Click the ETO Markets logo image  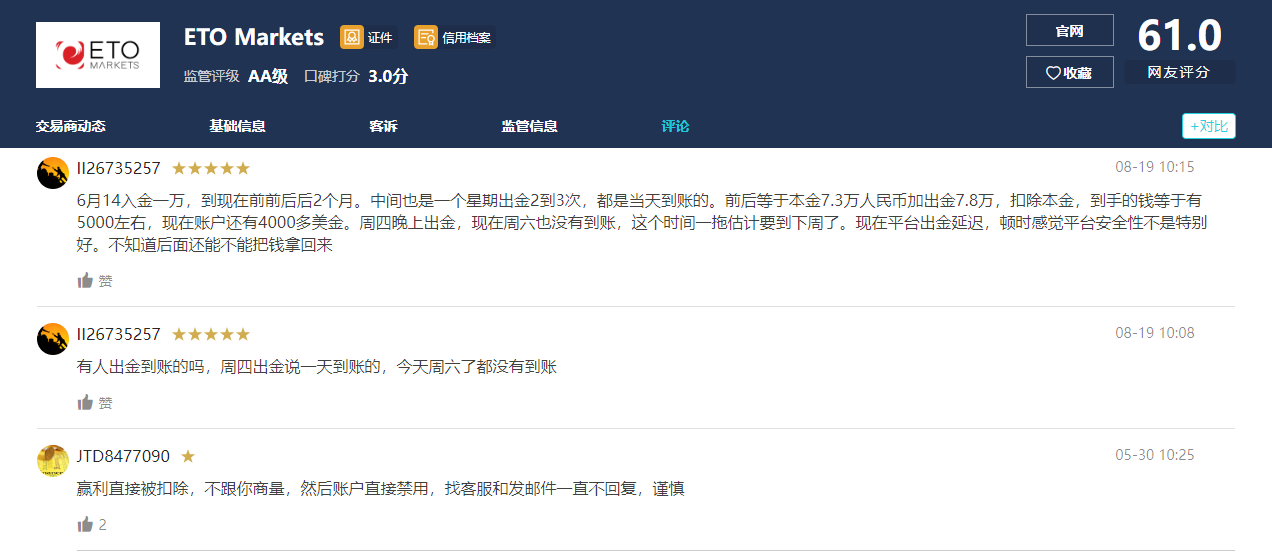point(97,55)
